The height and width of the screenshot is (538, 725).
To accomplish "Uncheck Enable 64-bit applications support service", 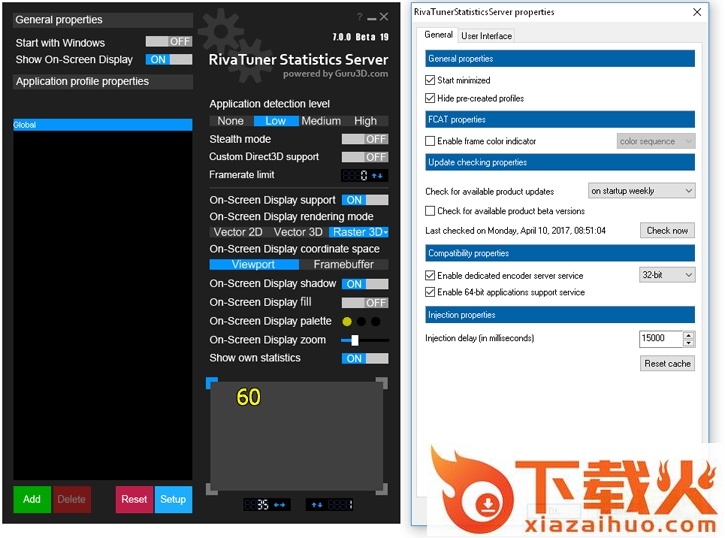I will (430, 292).
